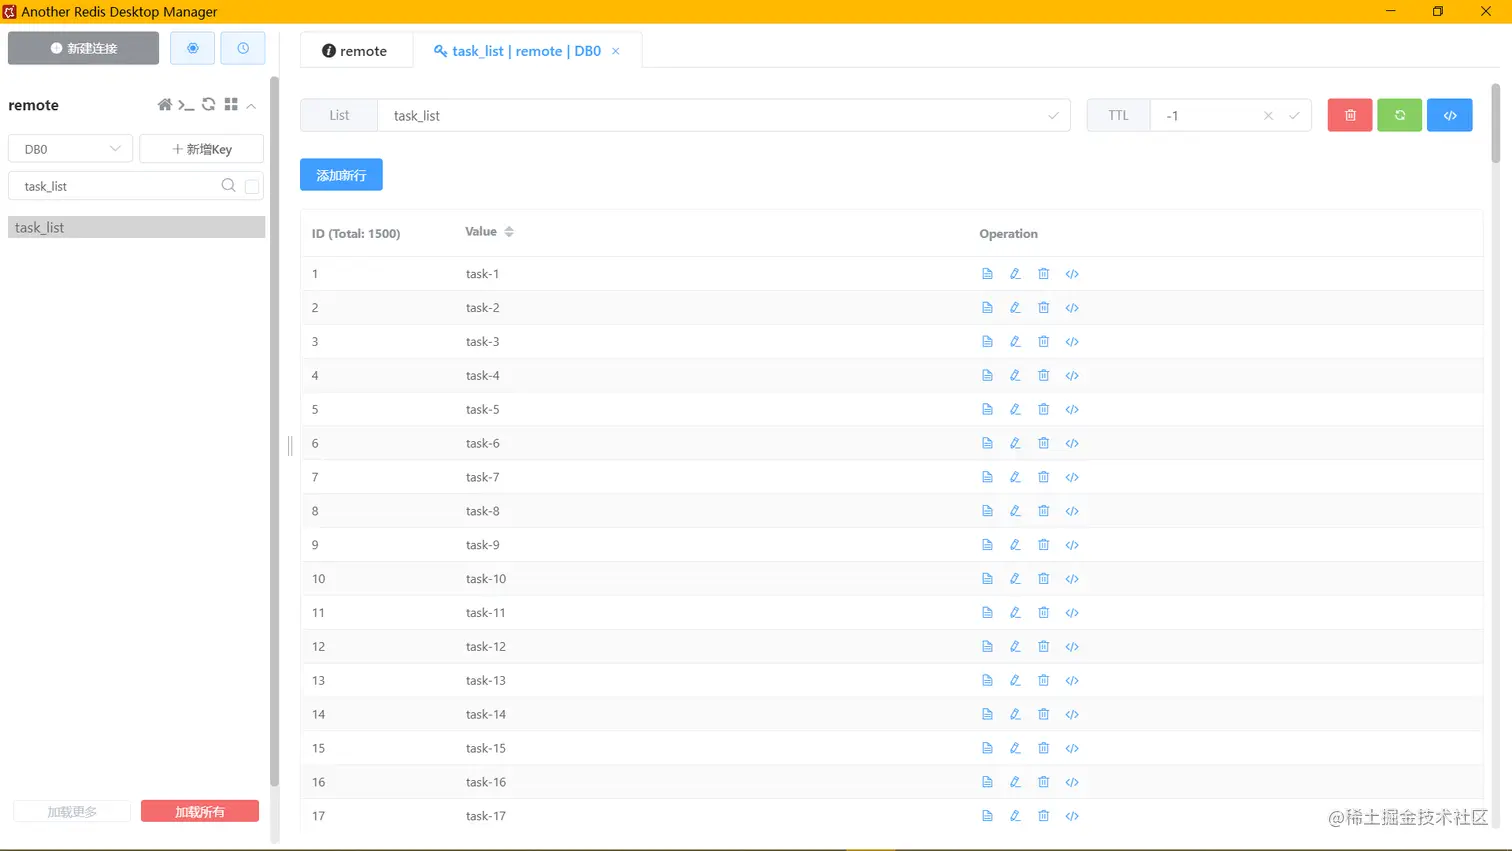This screenshot has height=851, width=1512.
Task: Click the task-13 value cell
Action: tap(486, 681)
